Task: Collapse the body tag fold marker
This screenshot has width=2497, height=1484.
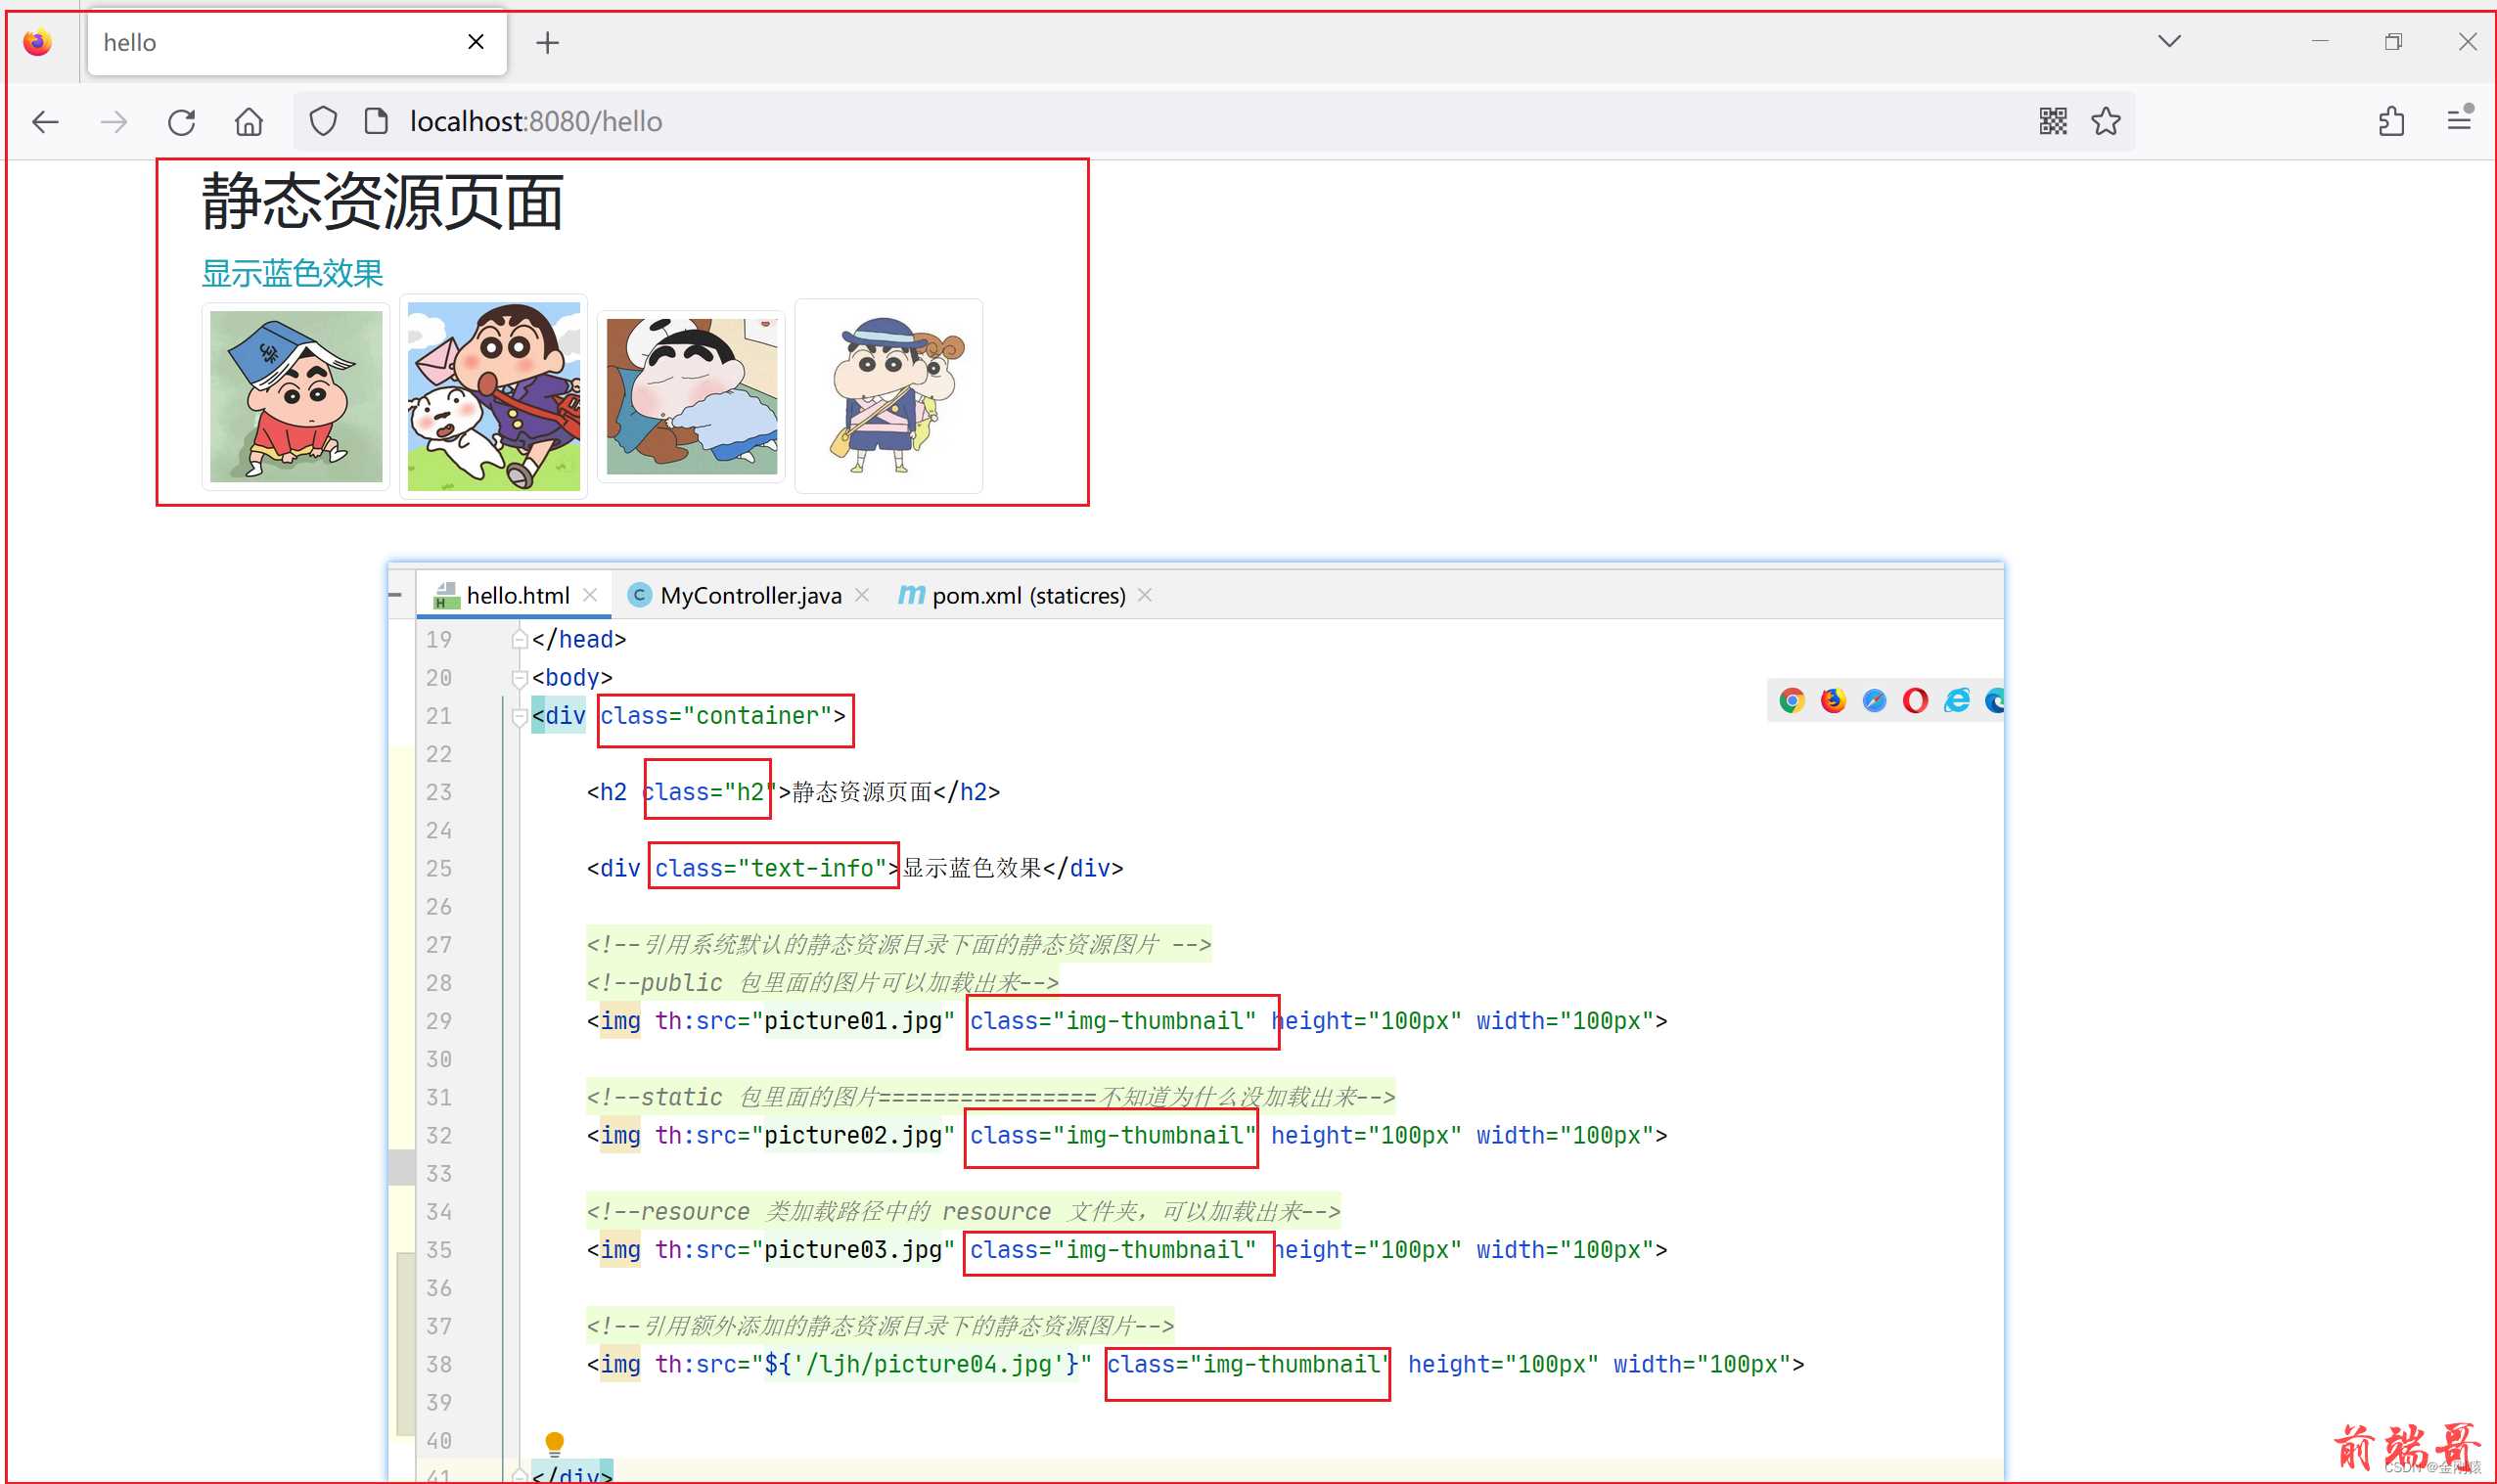Action: (x=519, y=678)
